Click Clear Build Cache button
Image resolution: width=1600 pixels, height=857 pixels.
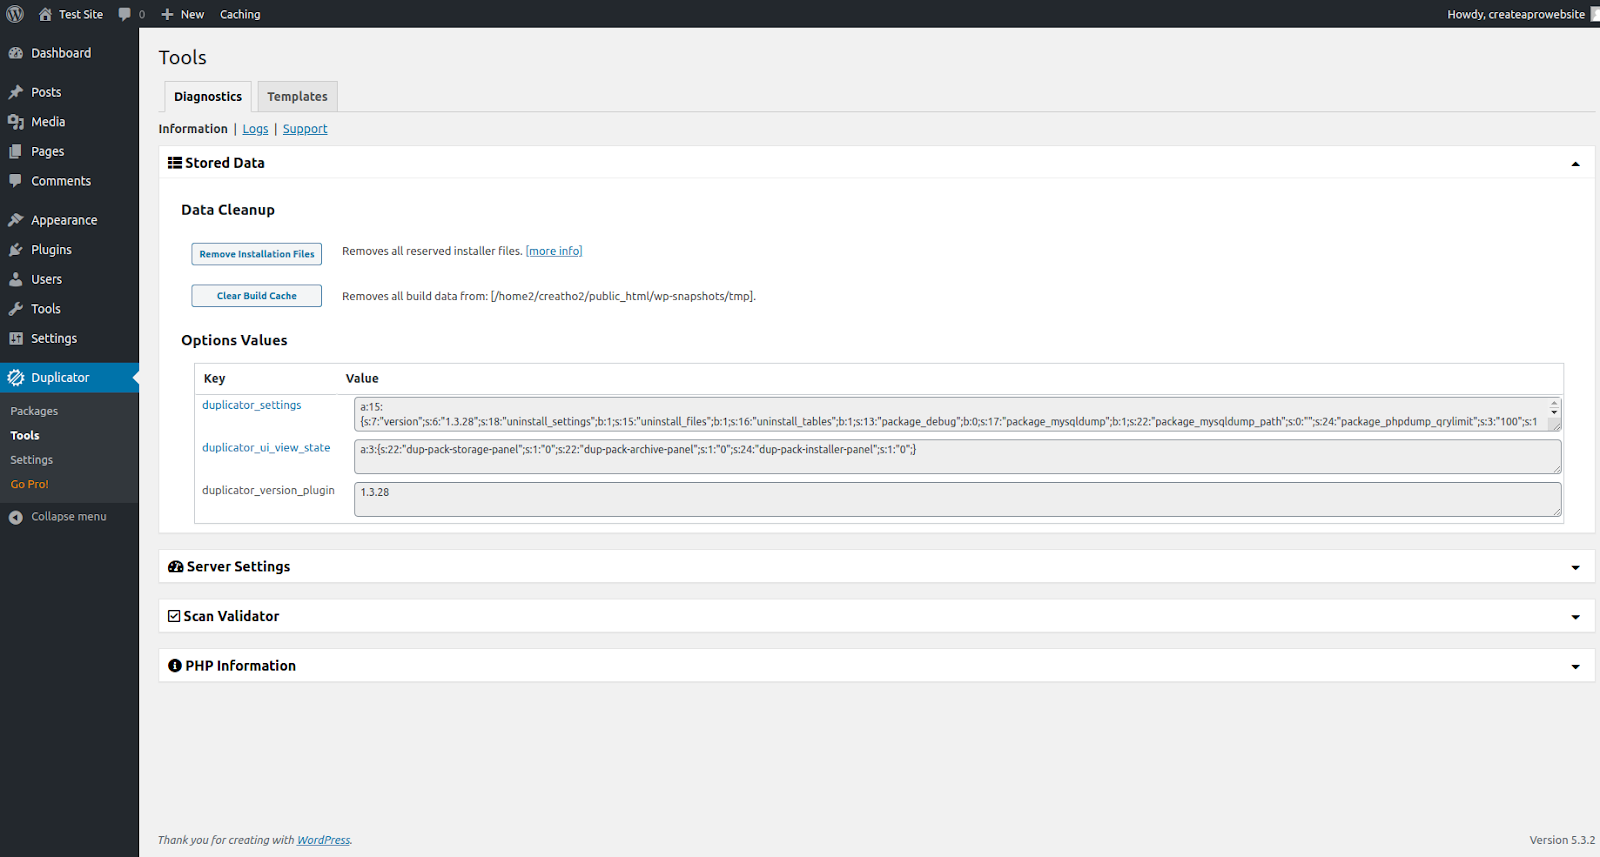coord(257,296)
